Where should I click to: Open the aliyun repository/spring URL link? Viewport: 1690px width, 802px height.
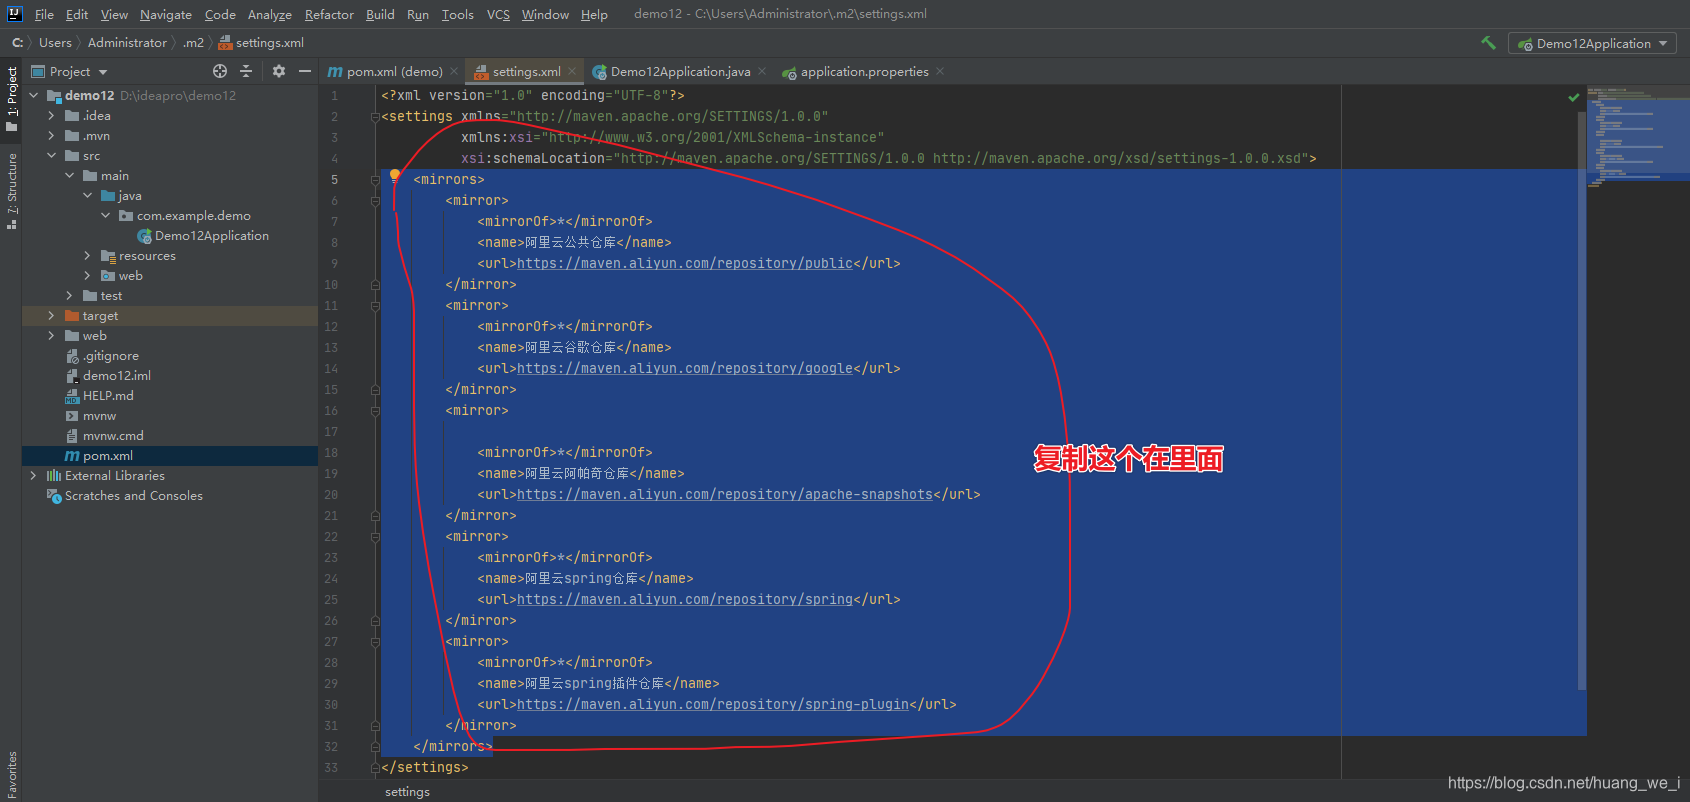tap(685, 599)
